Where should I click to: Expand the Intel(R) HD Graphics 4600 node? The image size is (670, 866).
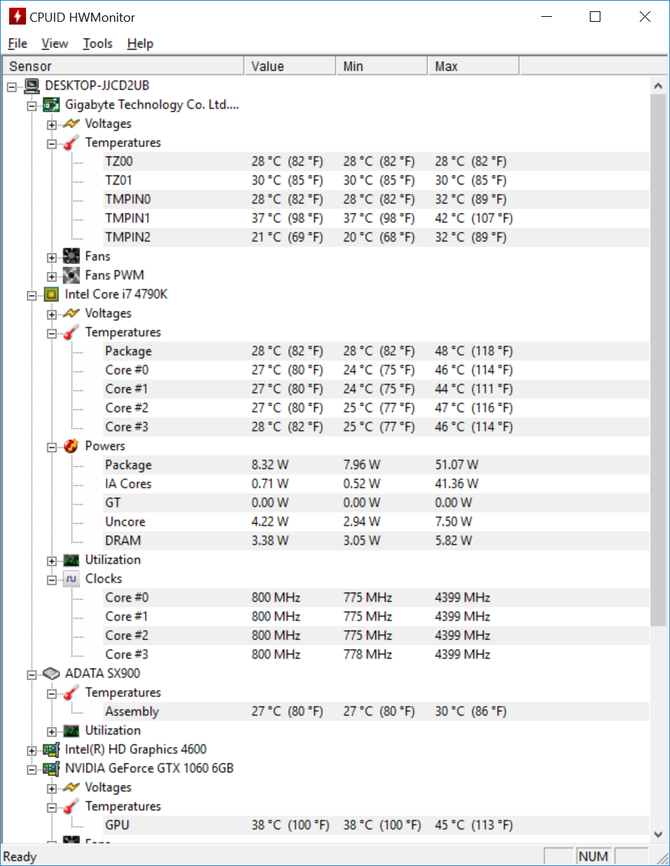(32, 751)
